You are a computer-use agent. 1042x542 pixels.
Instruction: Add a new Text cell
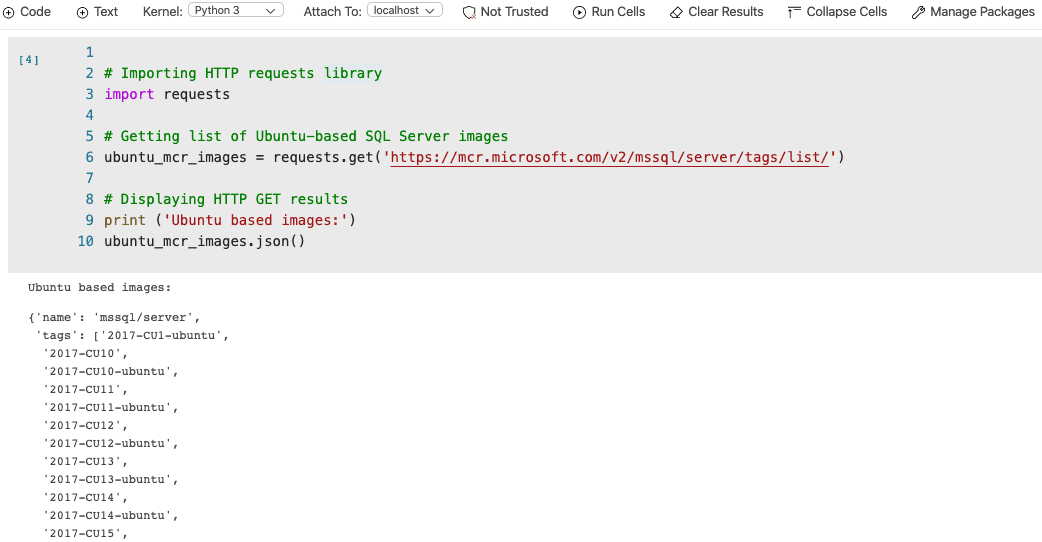pyautogui.click(x=97, y=12)
